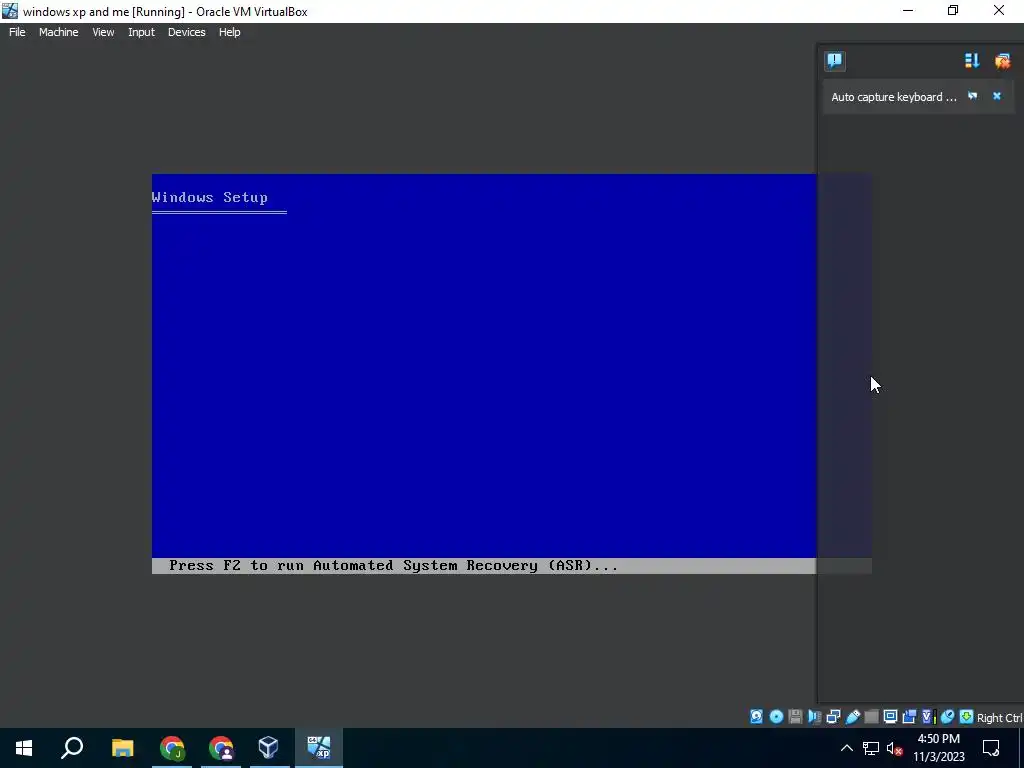Close the VirtualBox VM window
1024x768 pixels.
tap(999, 10)
